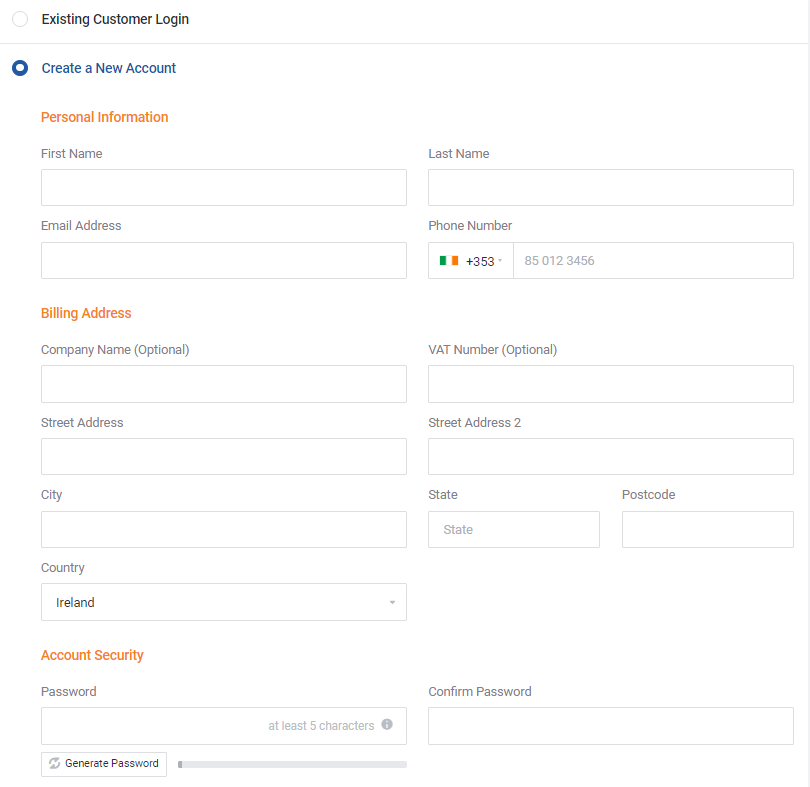Select the Create a New Account option
The height and width of the screenshot is (787, 810).
20,68
